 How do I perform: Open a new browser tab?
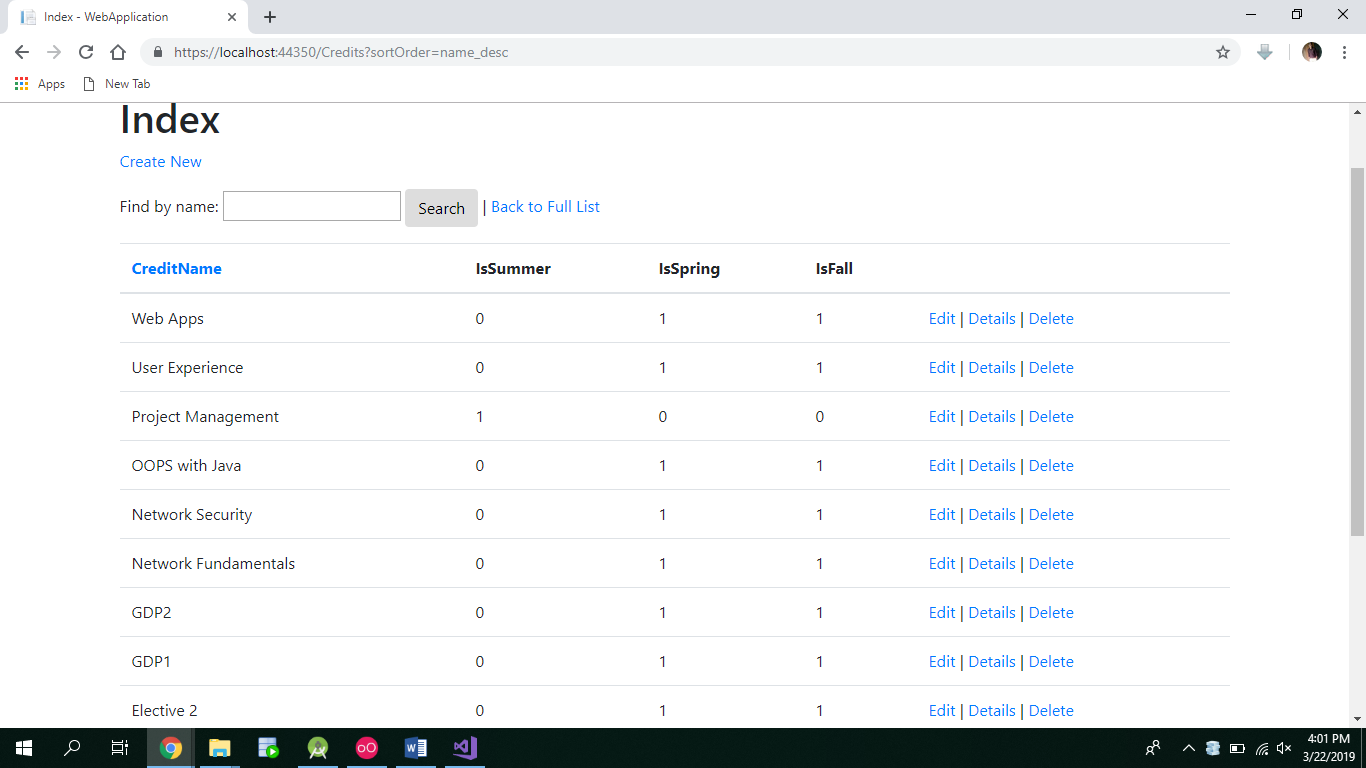tap(270, 17)
